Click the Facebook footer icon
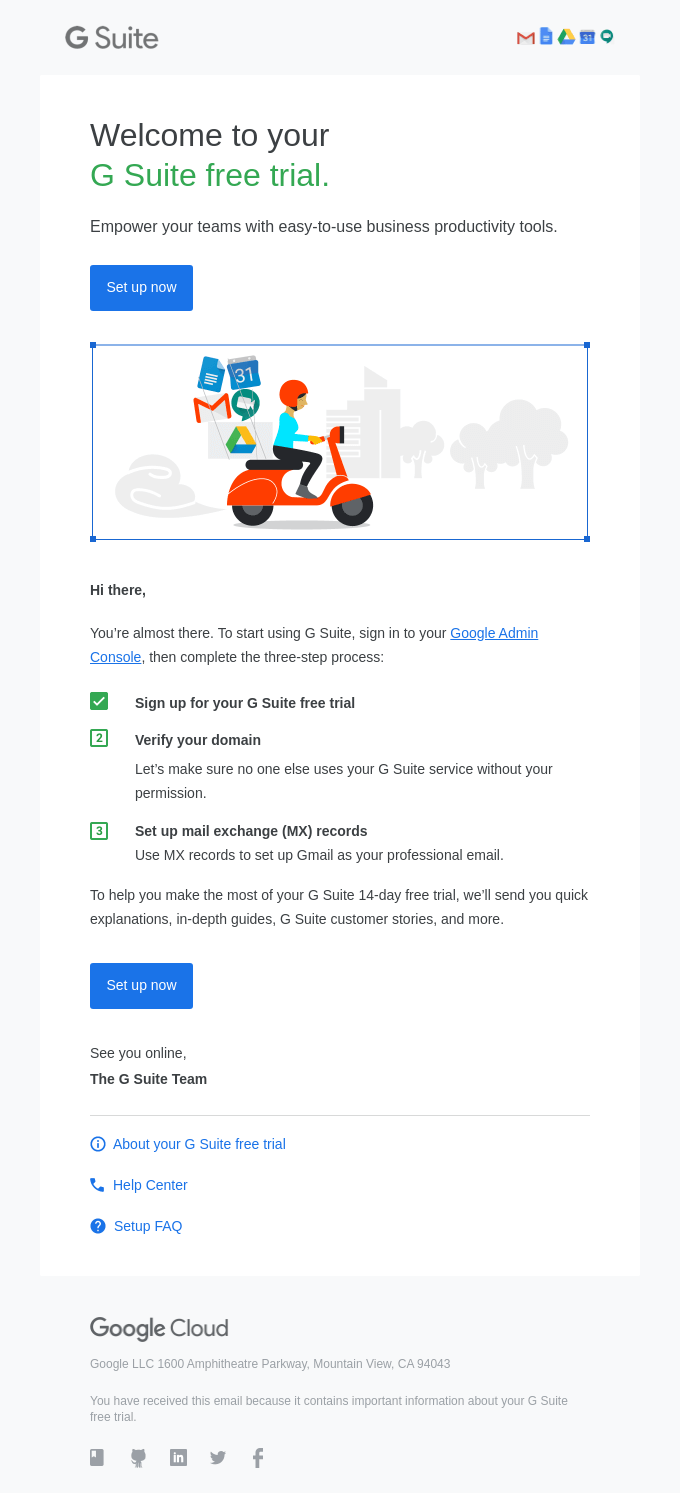Image resolution: width=680 pixels, height=1493 pixels. tap(257, 1457)
